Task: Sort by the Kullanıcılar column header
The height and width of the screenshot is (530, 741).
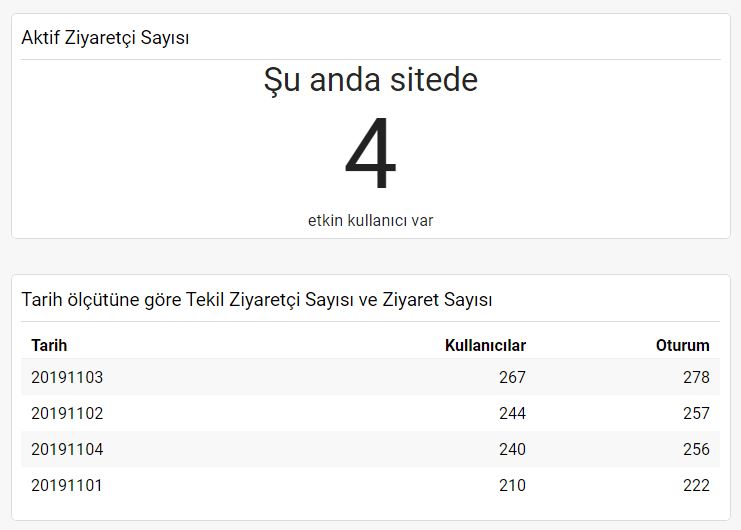Action: pos(485,345)
